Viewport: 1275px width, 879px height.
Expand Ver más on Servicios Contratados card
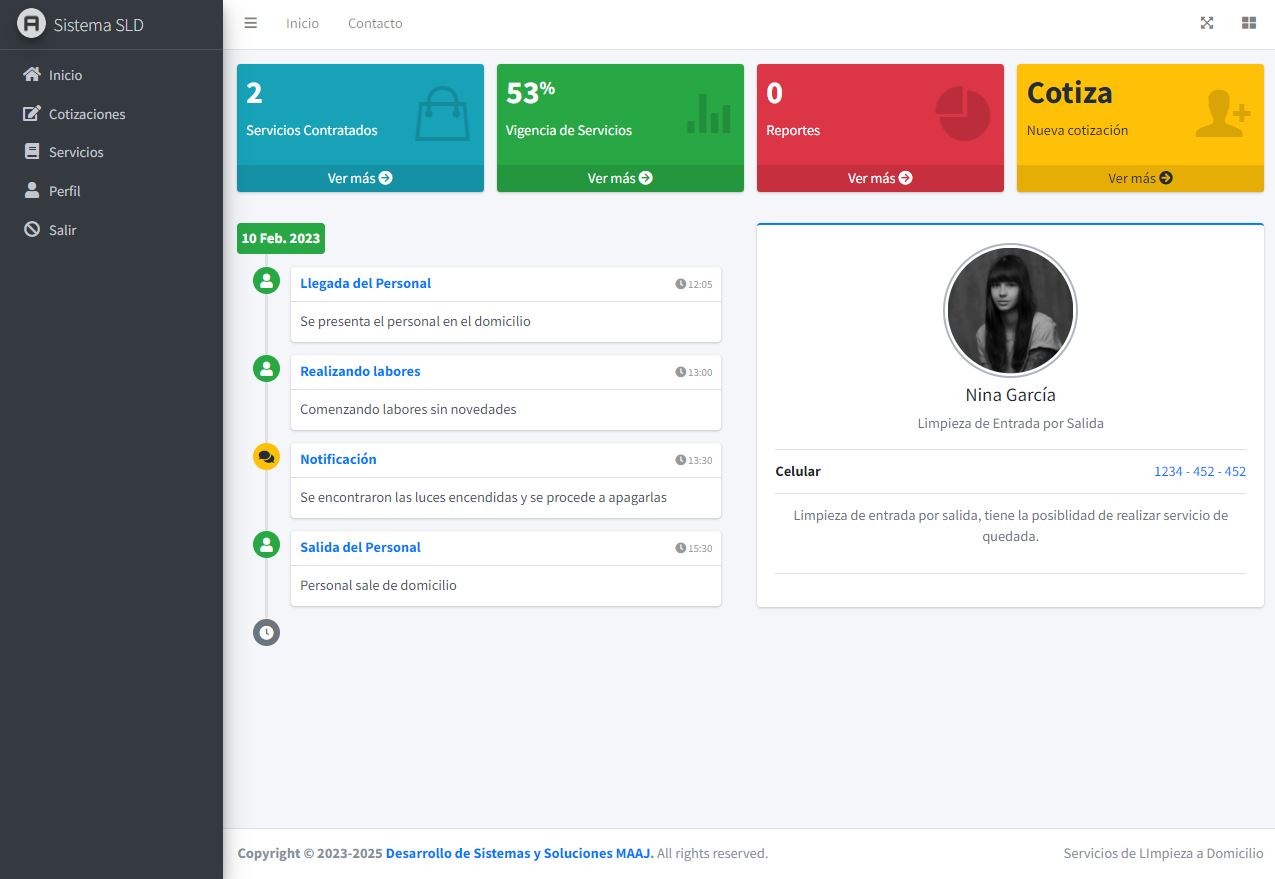[x=360, y=178]
